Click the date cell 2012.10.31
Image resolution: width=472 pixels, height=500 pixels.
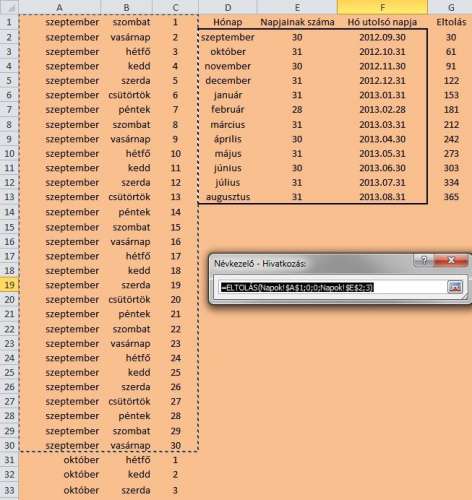click(382, 52)
